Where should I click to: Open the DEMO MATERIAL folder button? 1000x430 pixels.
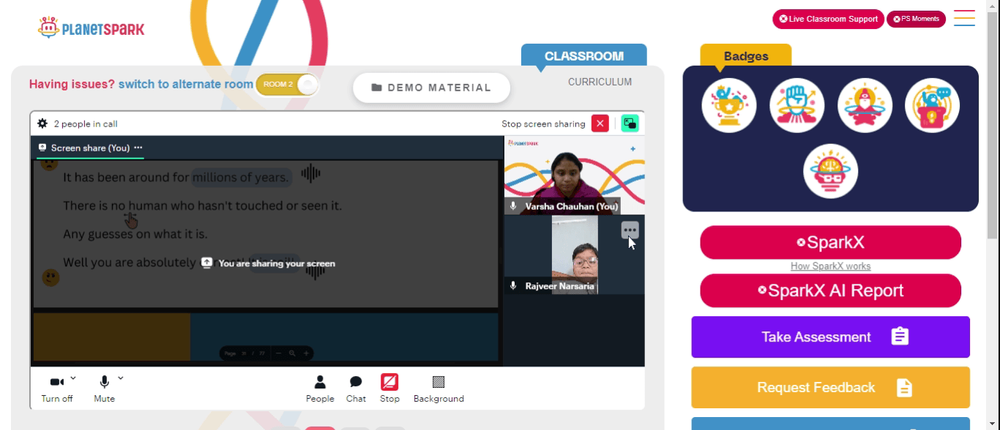(x=432, y=88)
